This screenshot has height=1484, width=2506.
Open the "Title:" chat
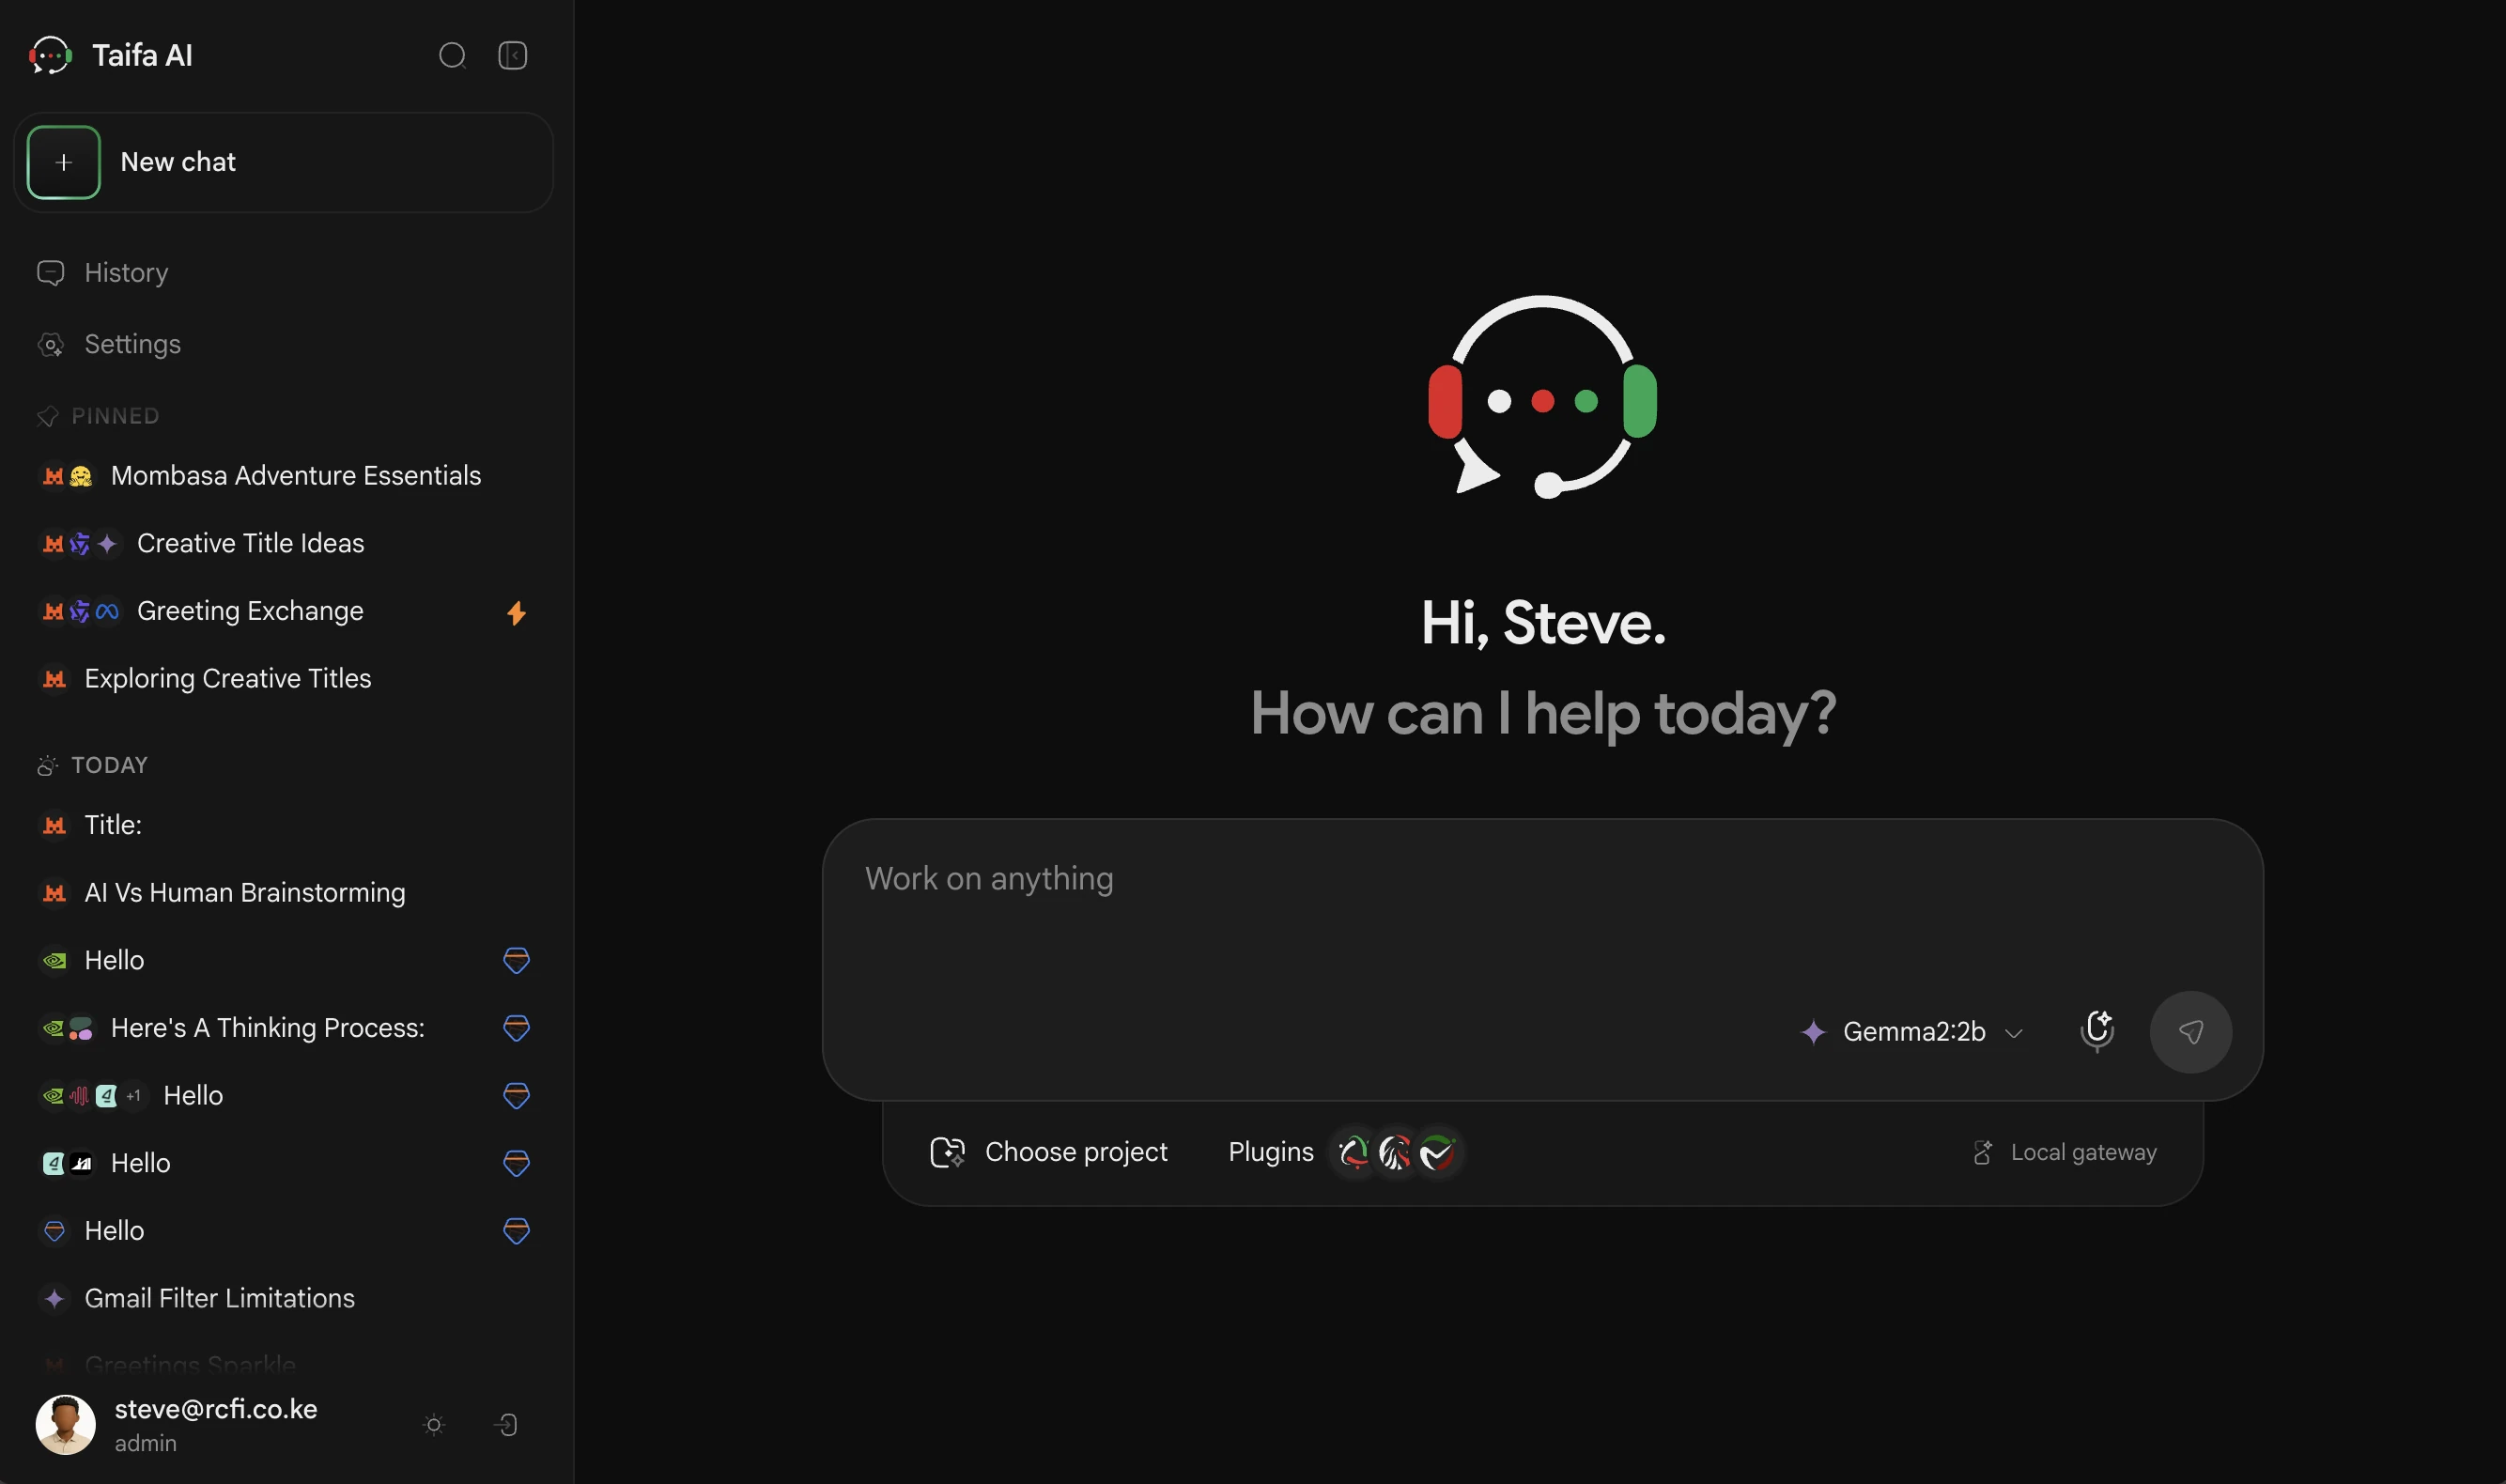pyautogui.click(x=285, y=825)
